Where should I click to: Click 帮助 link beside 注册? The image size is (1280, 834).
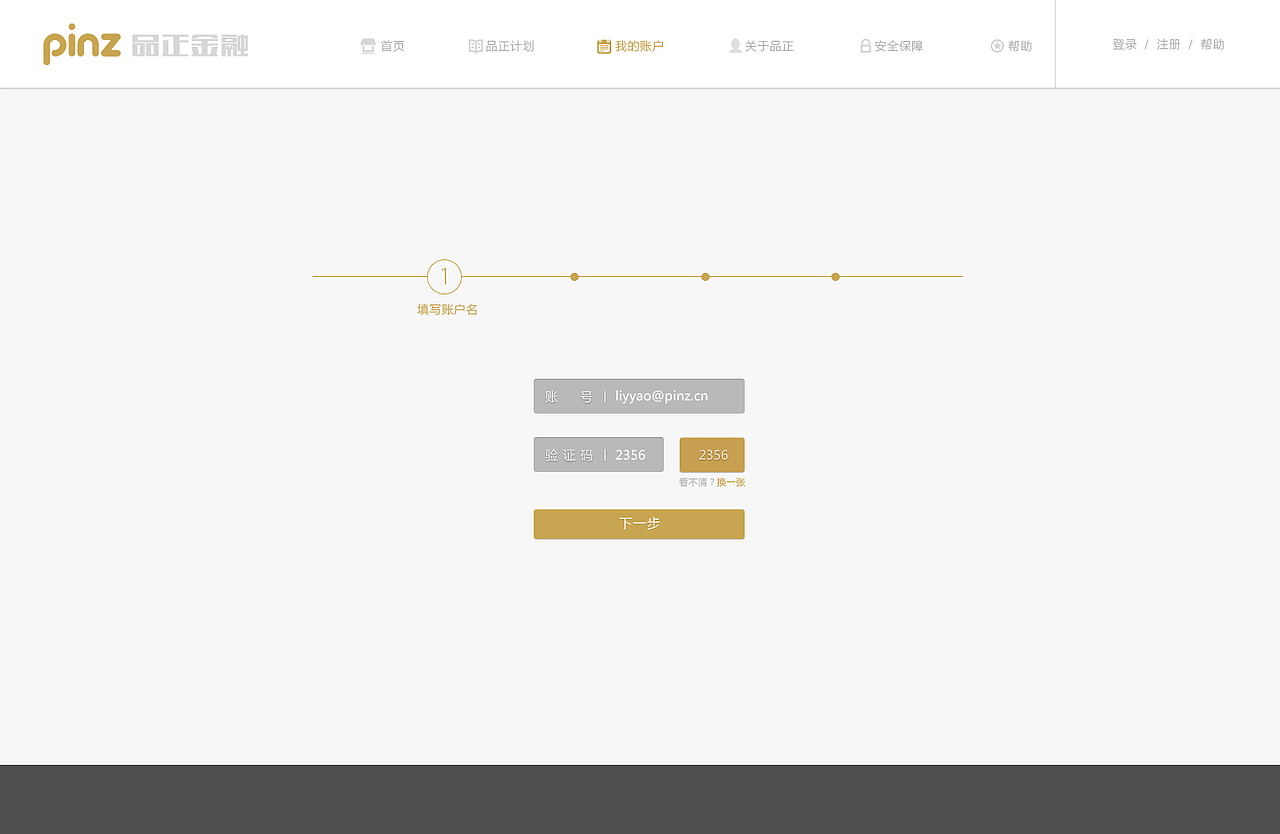coord(1212,45)
